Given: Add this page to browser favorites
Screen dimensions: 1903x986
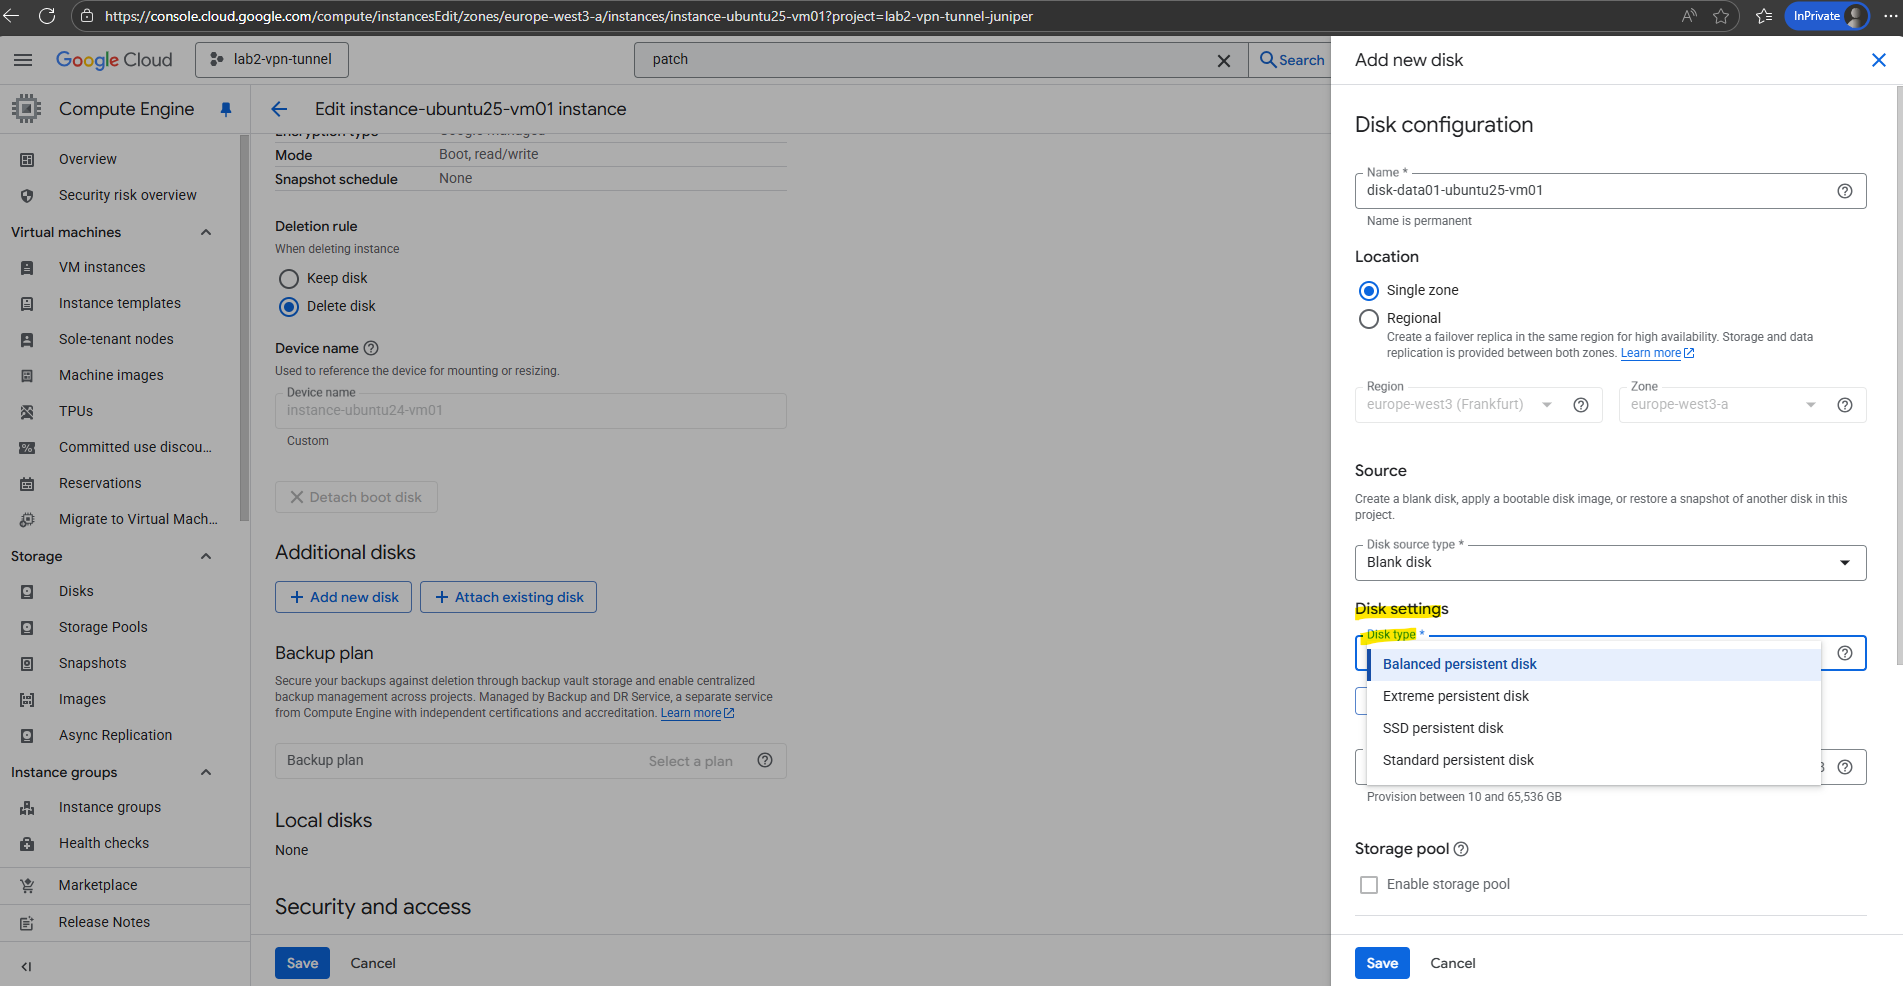Looking at the screenshot, I should click(1721, 16).
